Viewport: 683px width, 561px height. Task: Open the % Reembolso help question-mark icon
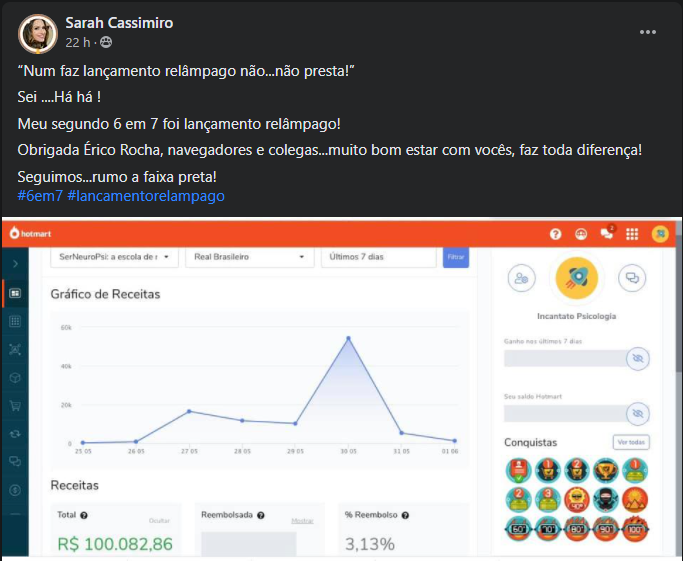point(406,515)
